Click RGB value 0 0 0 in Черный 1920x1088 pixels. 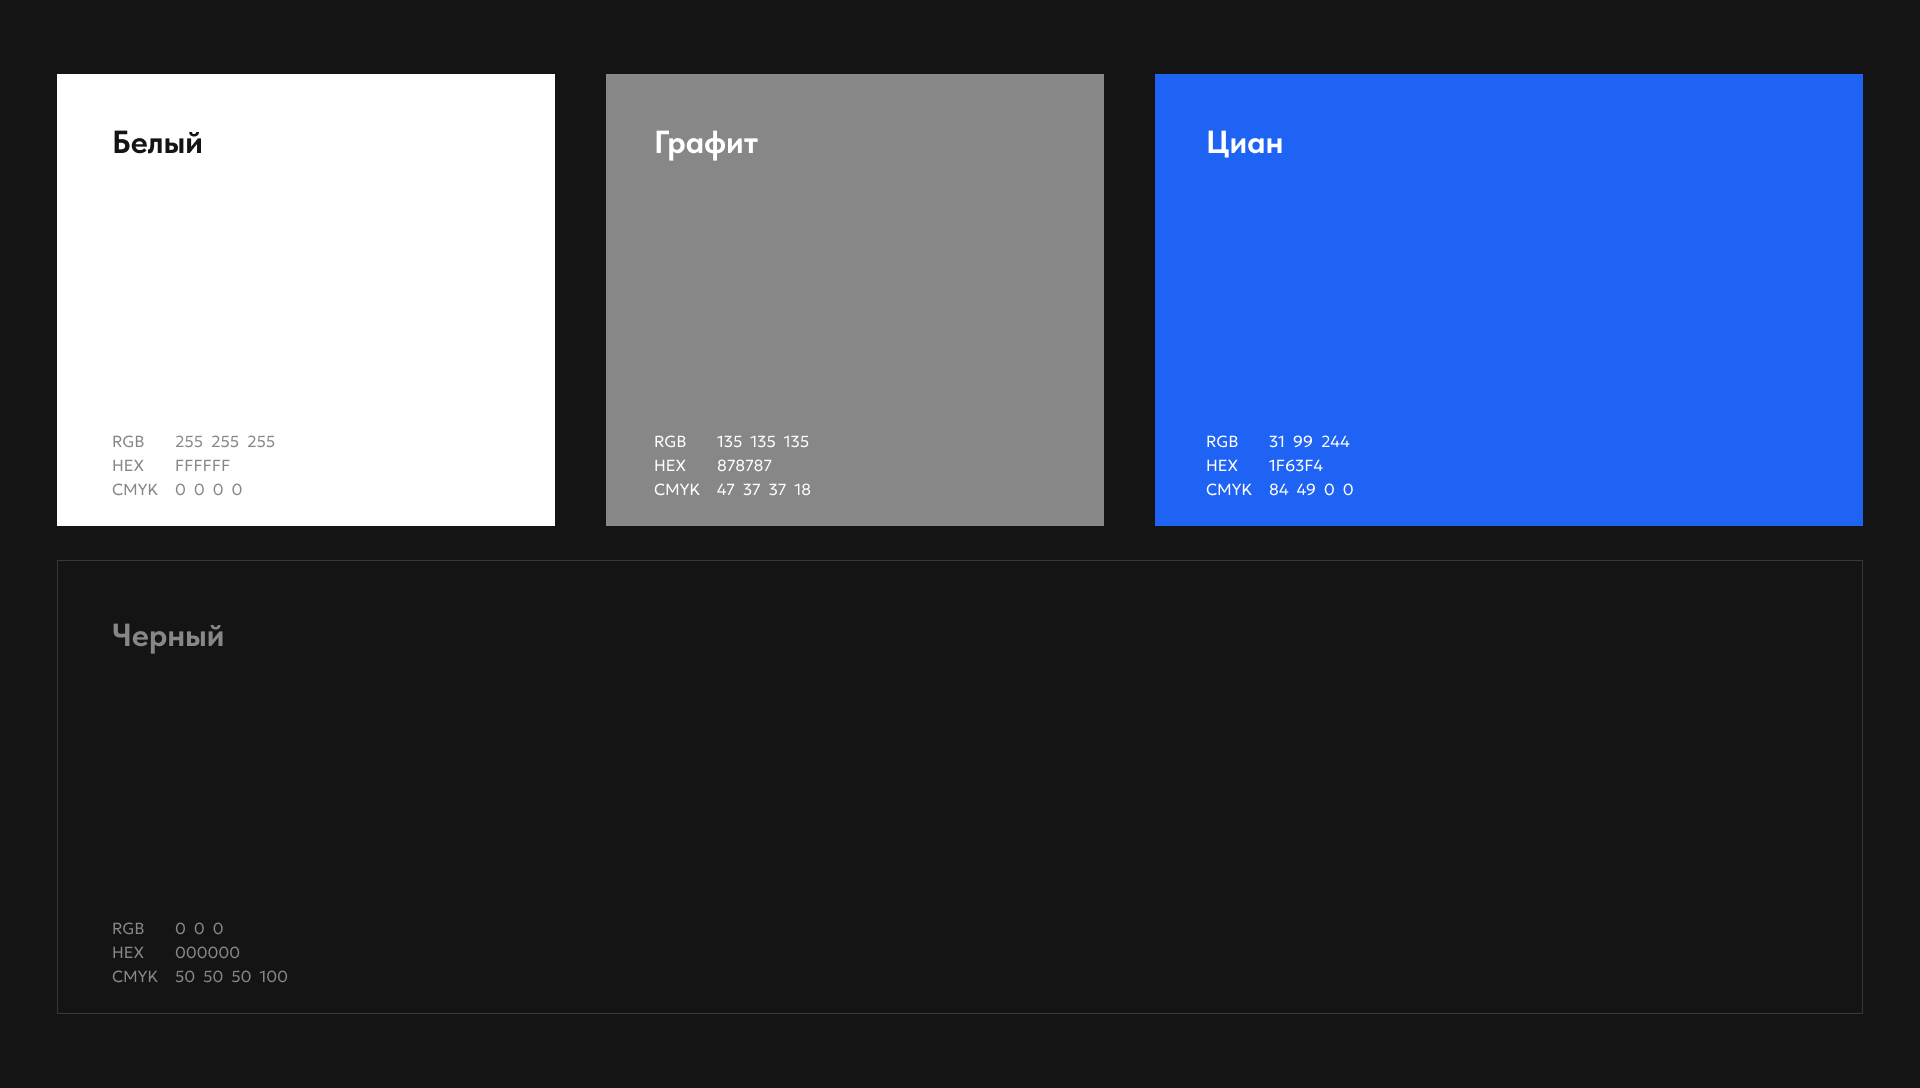coord(199,929)
